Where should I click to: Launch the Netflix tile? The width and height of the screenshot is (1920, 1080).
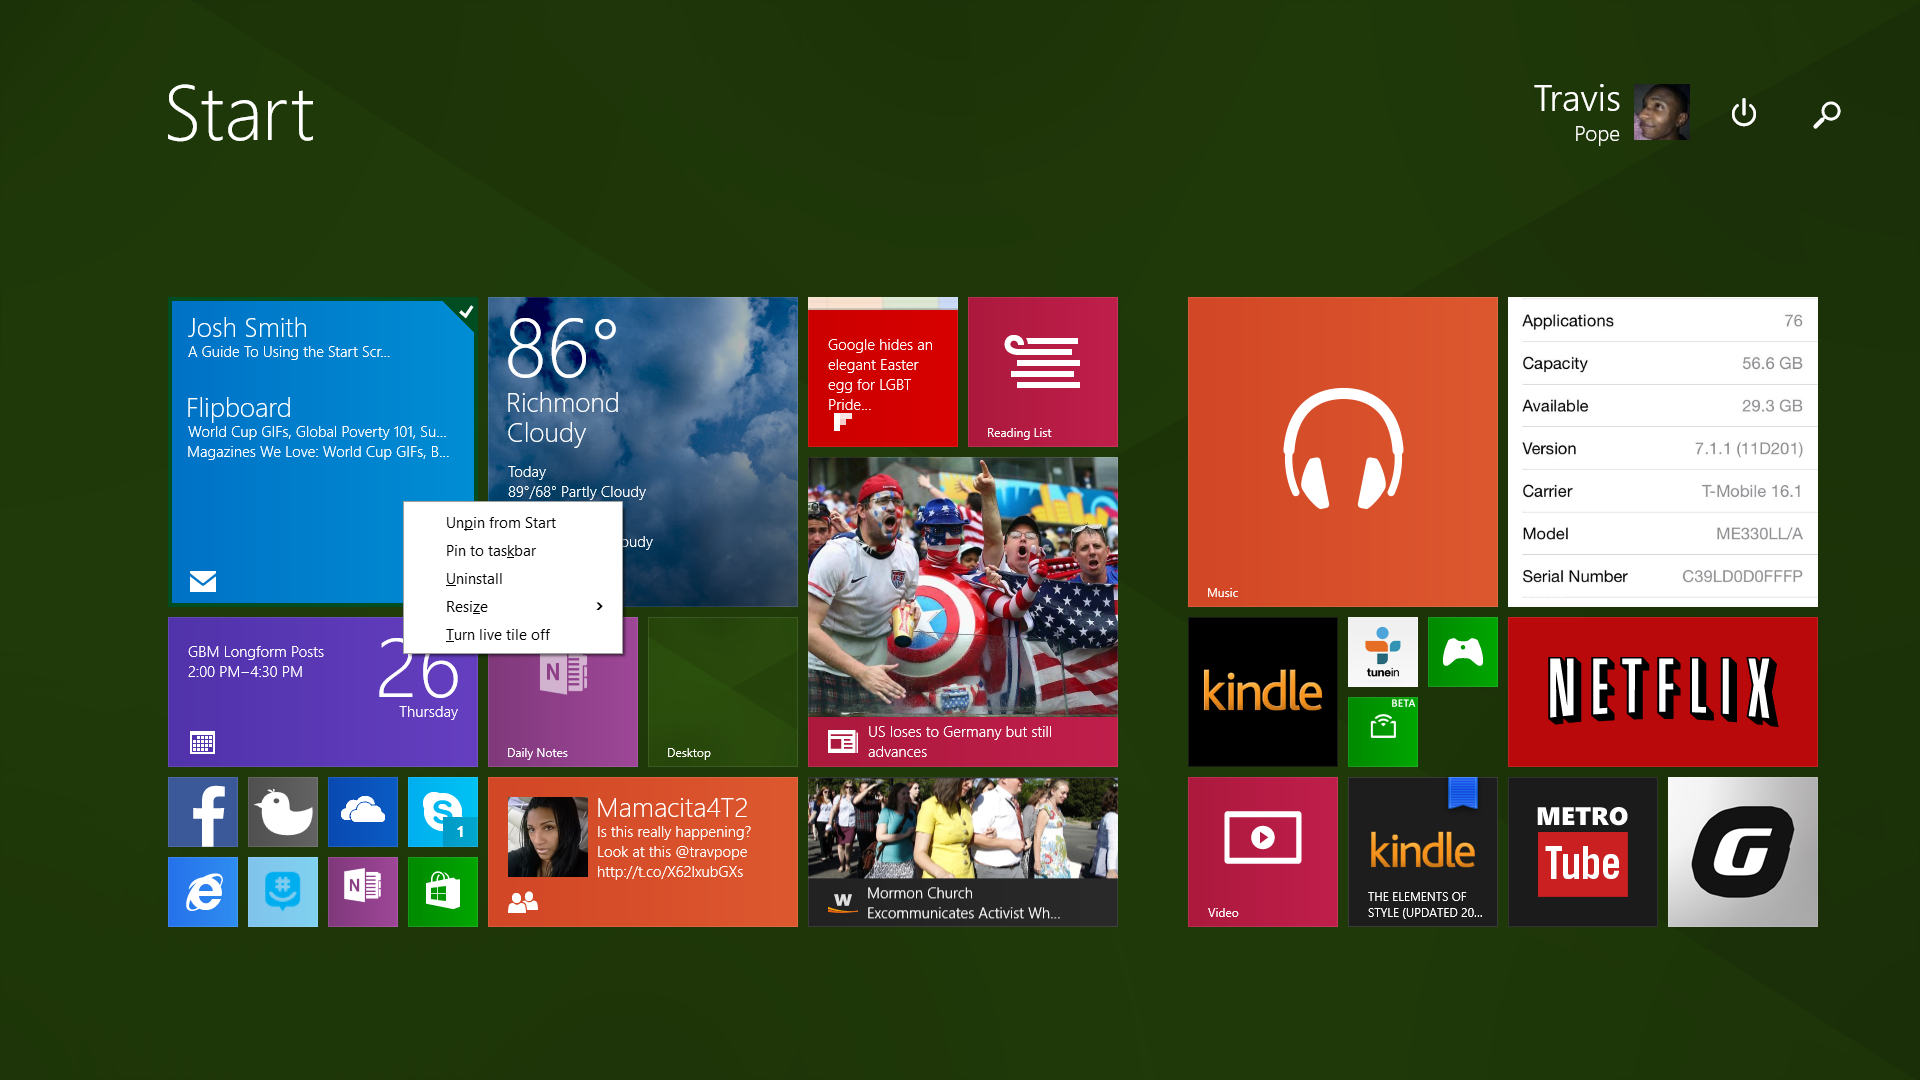tap(1663, 692)
